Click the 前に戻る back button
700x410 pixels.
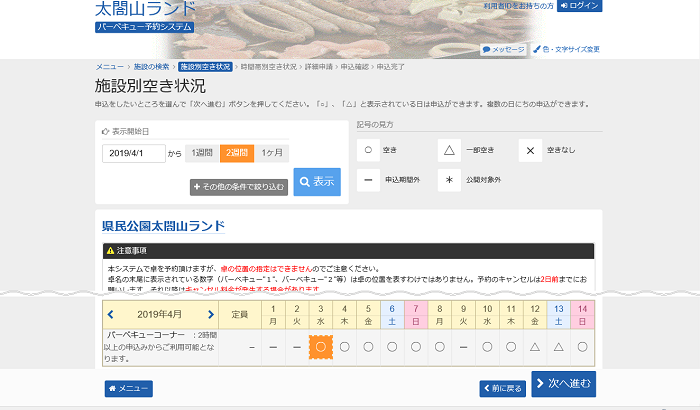[503, 389]
